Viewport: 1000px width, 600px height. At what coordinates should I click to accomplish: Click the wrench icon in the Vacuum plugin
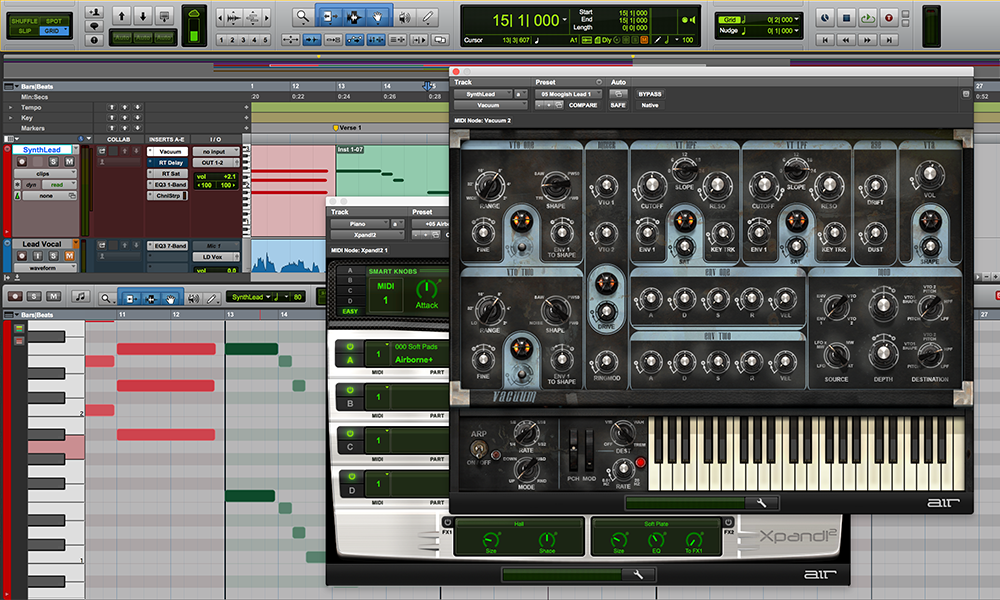pos(761,503)
